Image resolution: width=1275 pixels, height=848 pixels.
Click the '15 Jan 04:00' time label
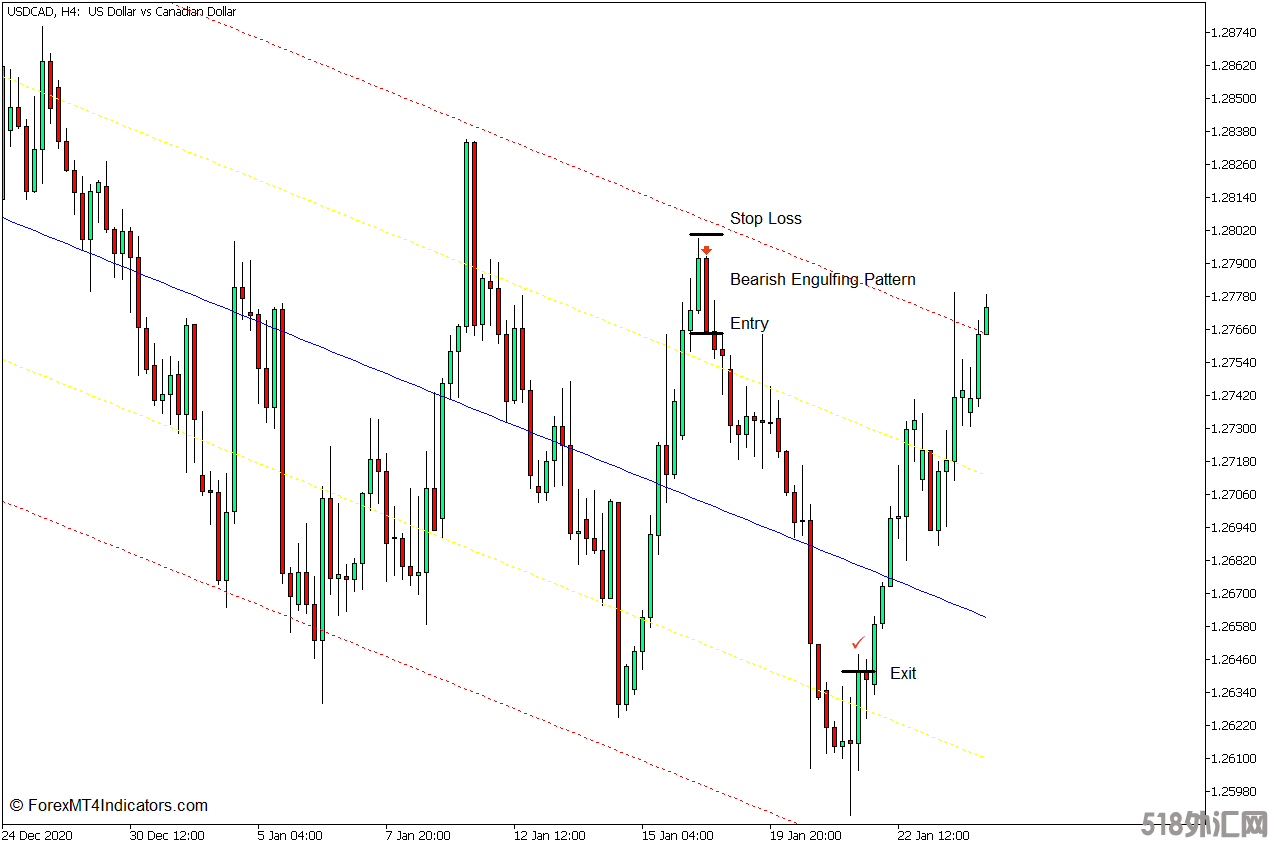pos(676,834)
